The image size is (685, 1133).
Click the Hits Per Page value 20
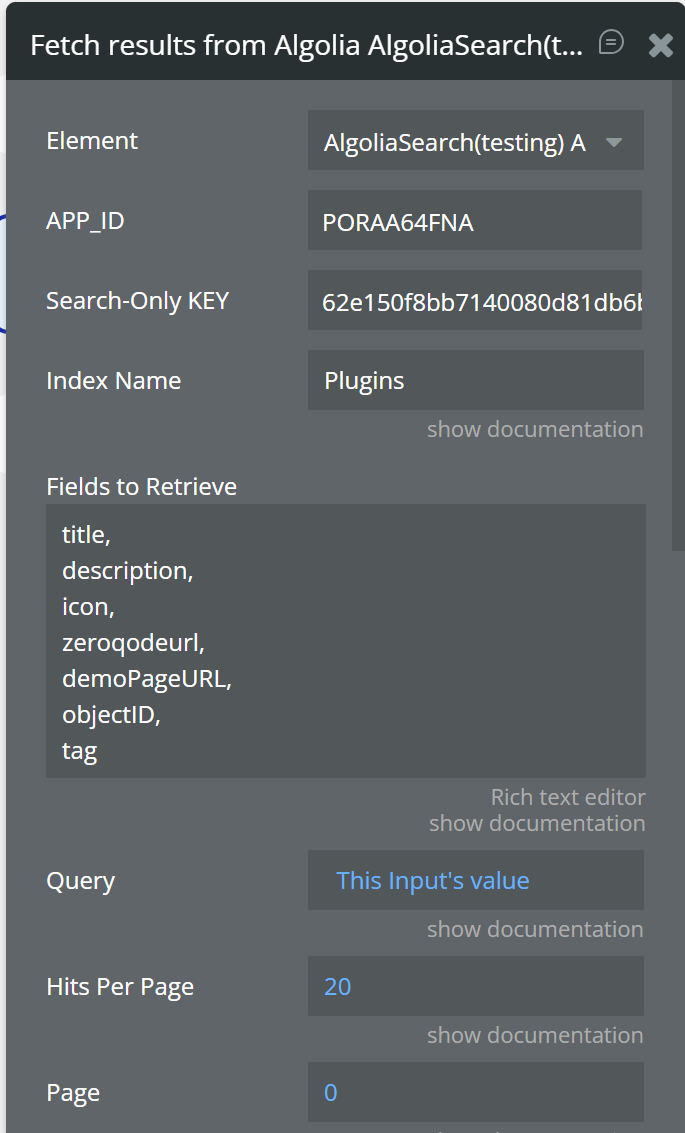[338, 987]
